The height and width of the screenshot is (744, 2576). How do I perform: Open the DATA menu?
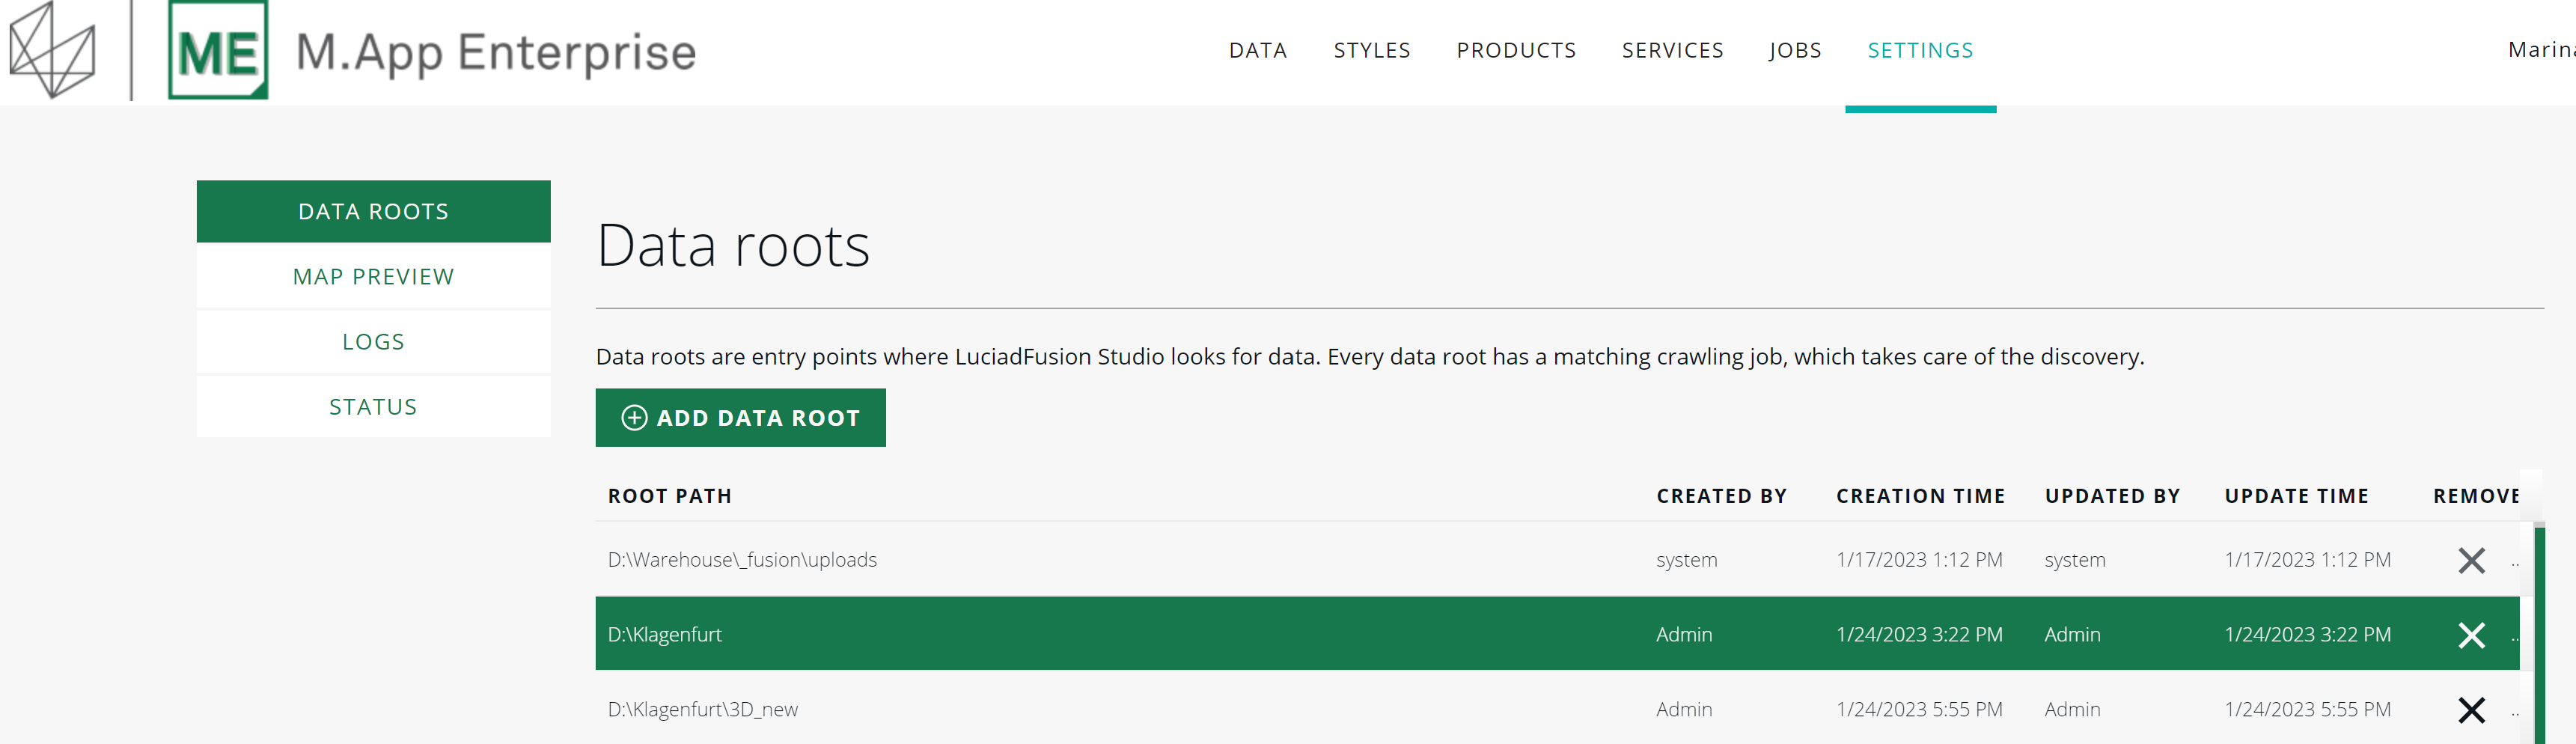pos(1257,50)
